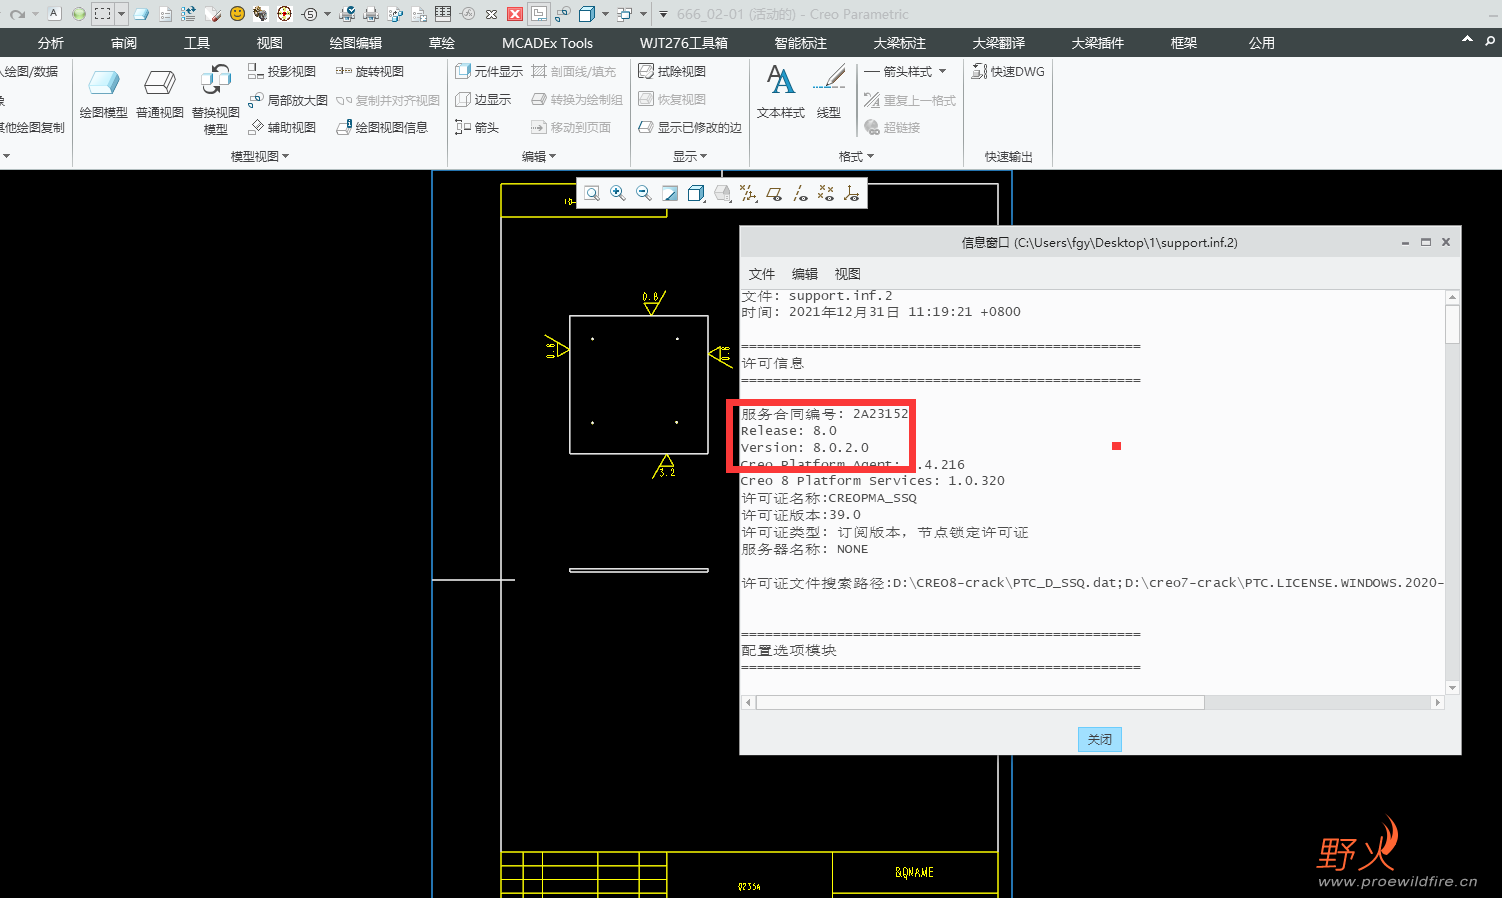Open the Review tab (审阅)

pos(124,43)
